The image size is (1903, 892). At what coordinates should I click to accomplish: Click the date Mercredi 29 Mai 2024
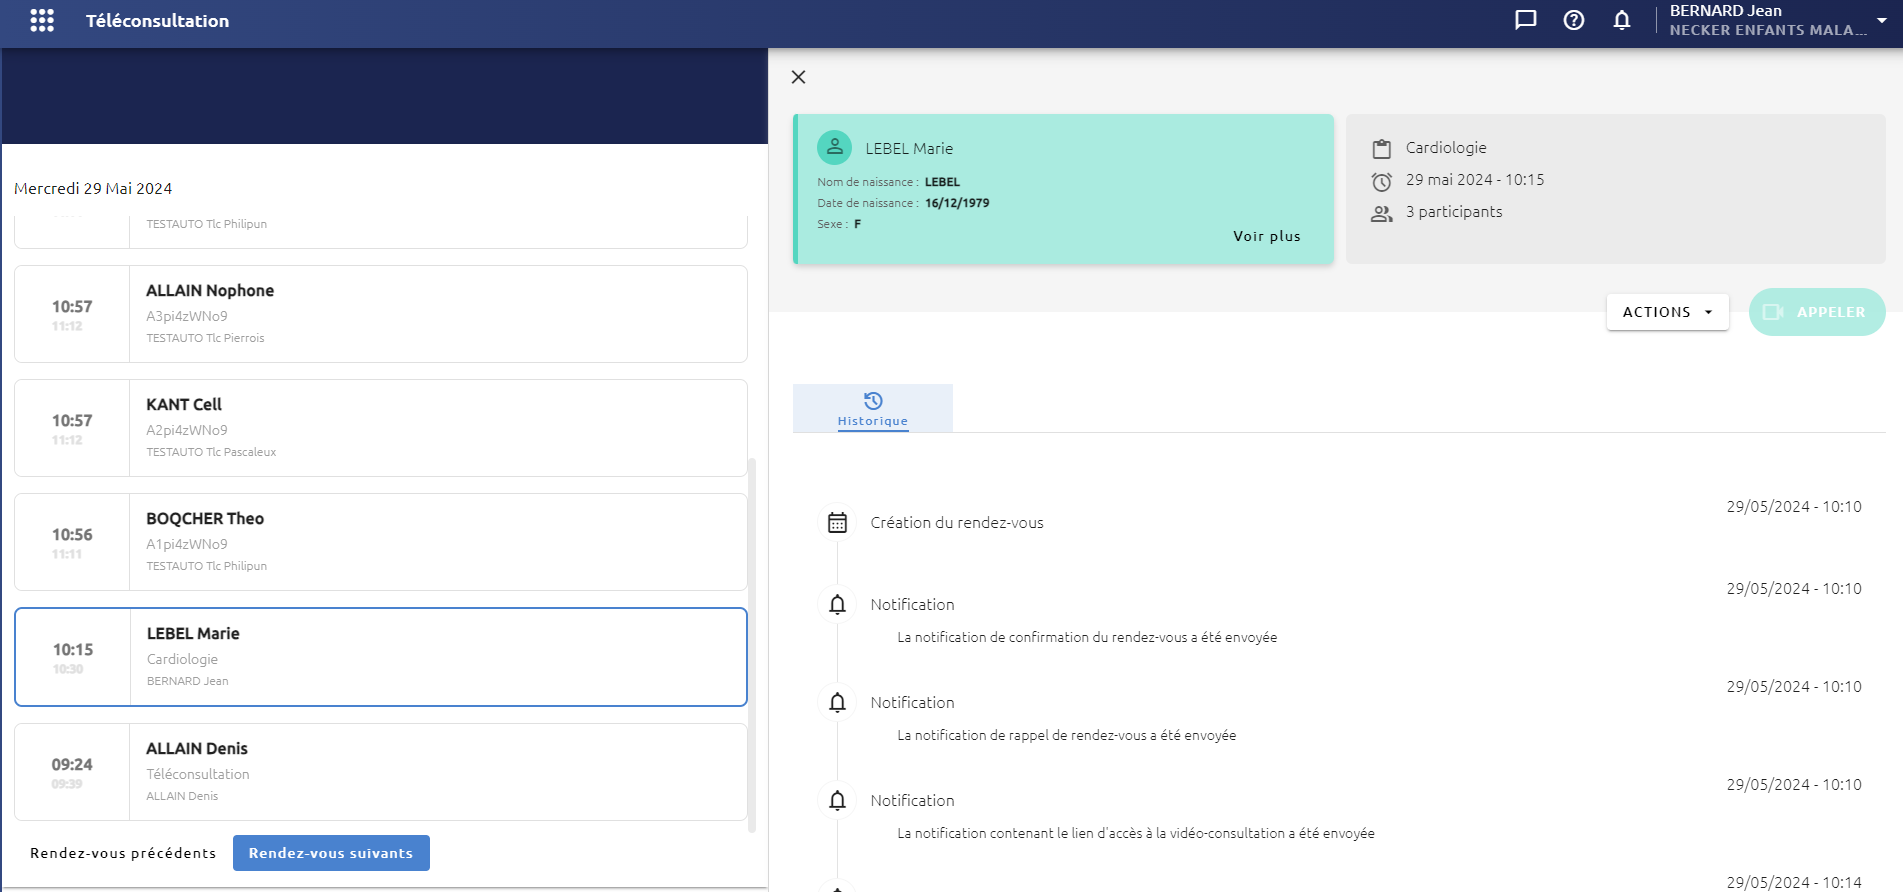pos(93,188)
